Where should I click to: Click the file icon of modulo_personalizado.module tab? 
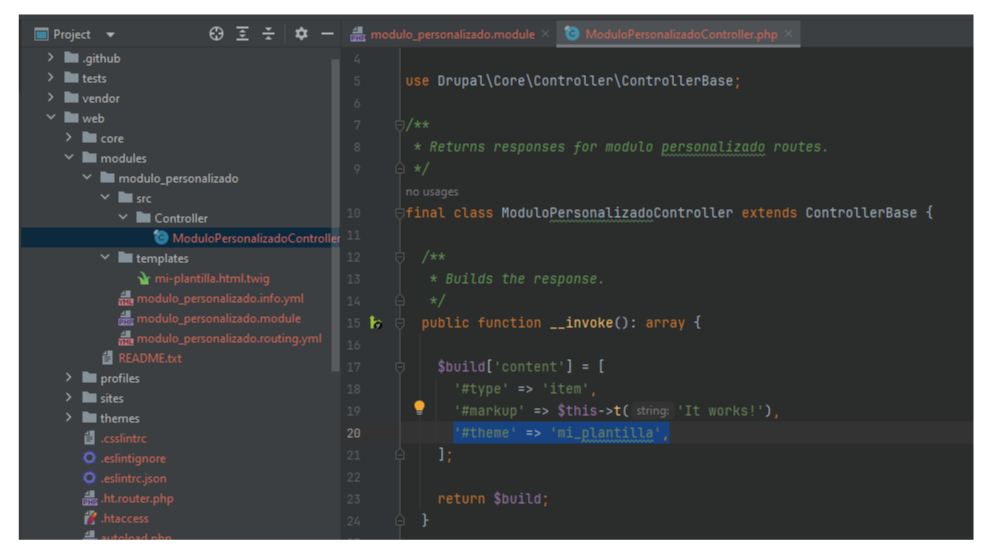click(358, 34)
